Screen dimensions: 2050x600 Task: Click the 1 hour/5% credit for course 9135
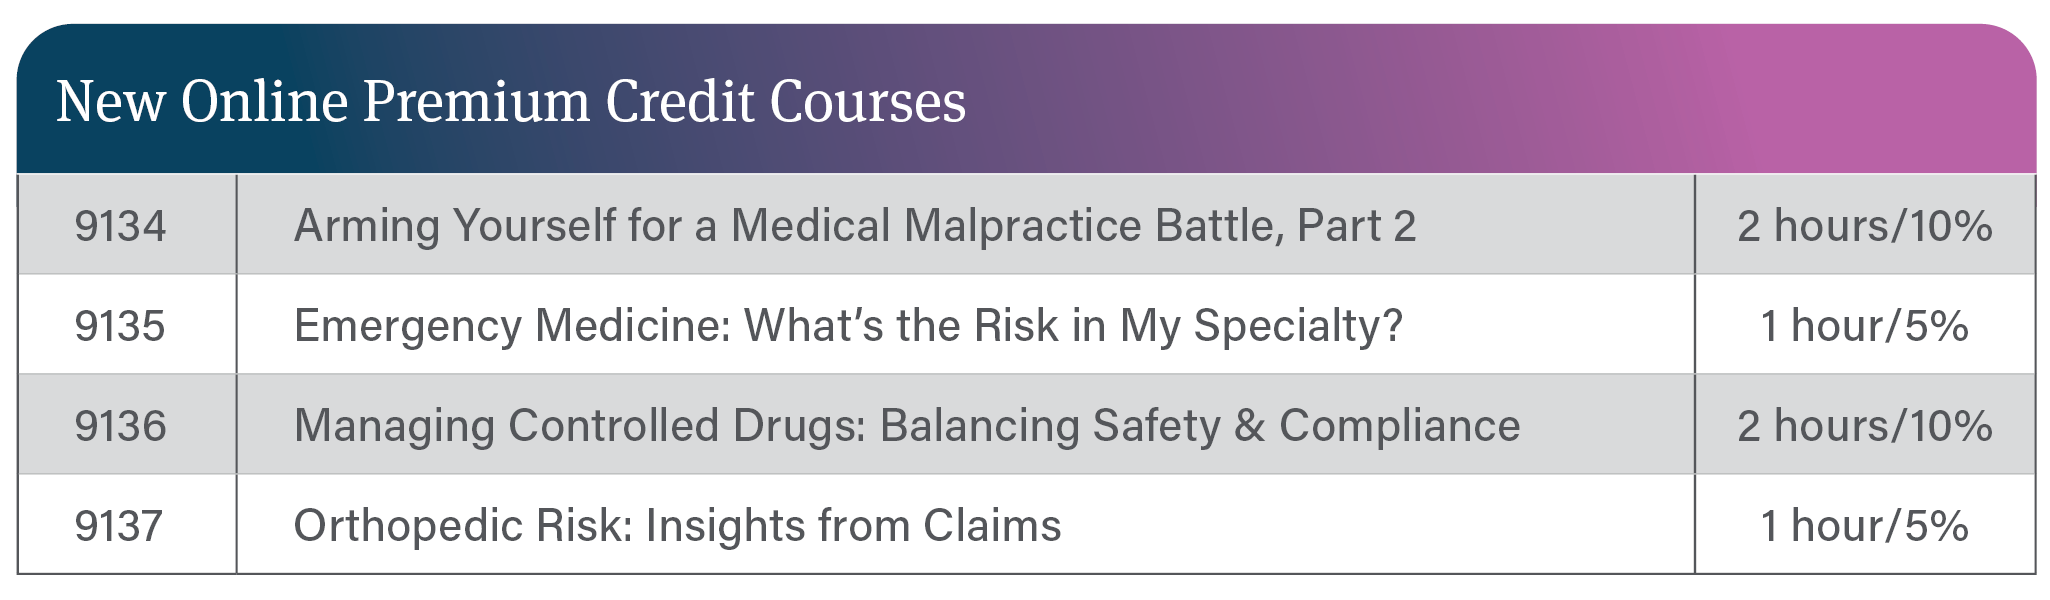click(x=1864, y=326)
